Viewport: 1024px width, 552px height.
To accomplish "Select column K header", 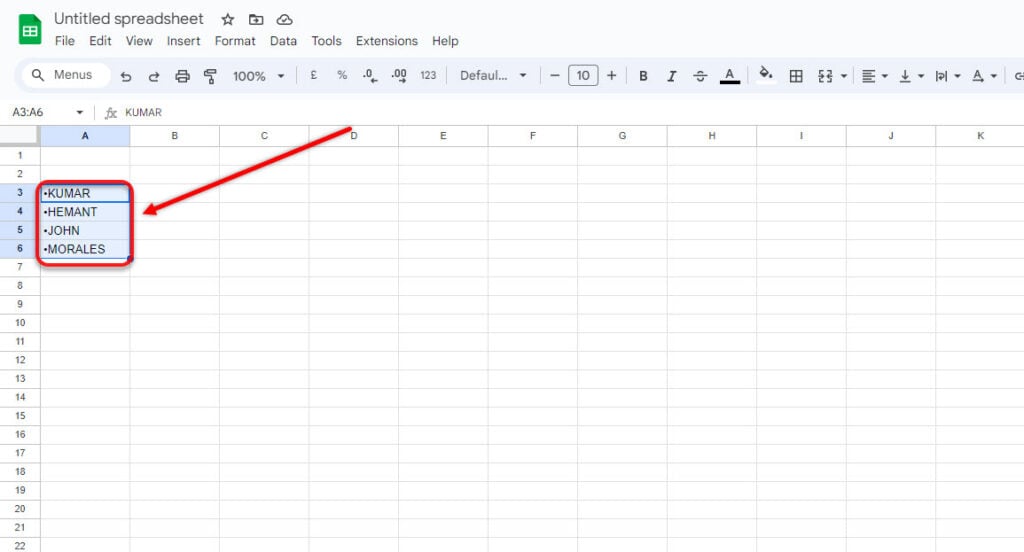I will (x=980, y=136).
